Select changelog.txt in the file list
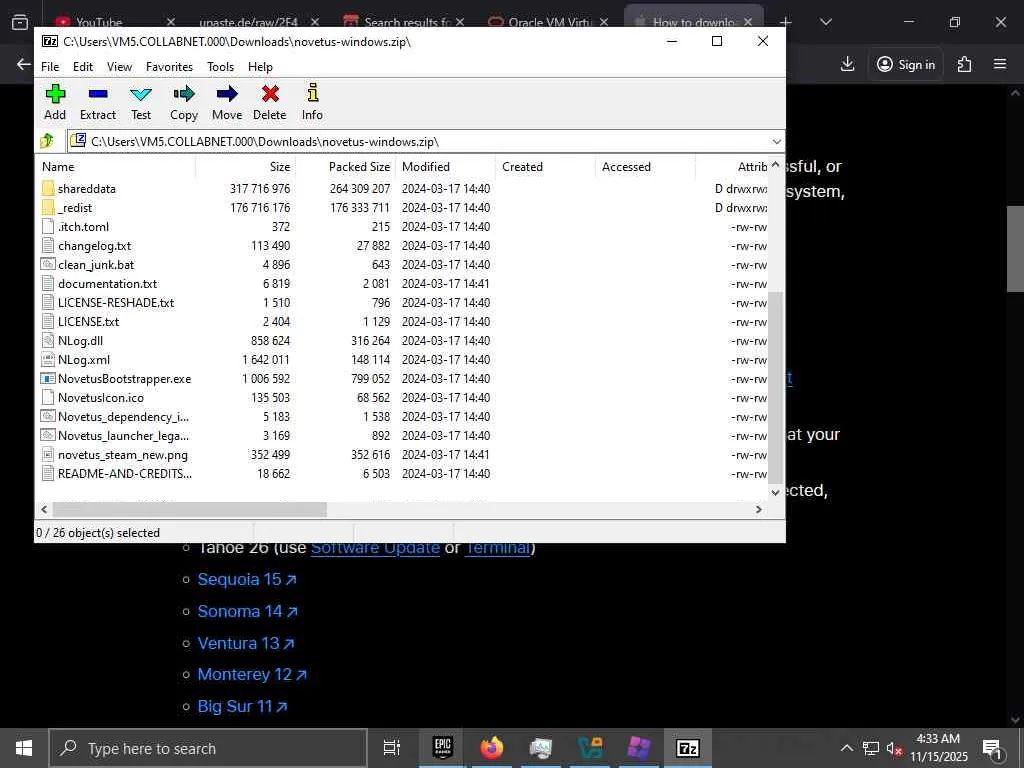Image resolution: width=1024 pixels, height=768 pixels. pyautogui.click(x=95, y=246)
